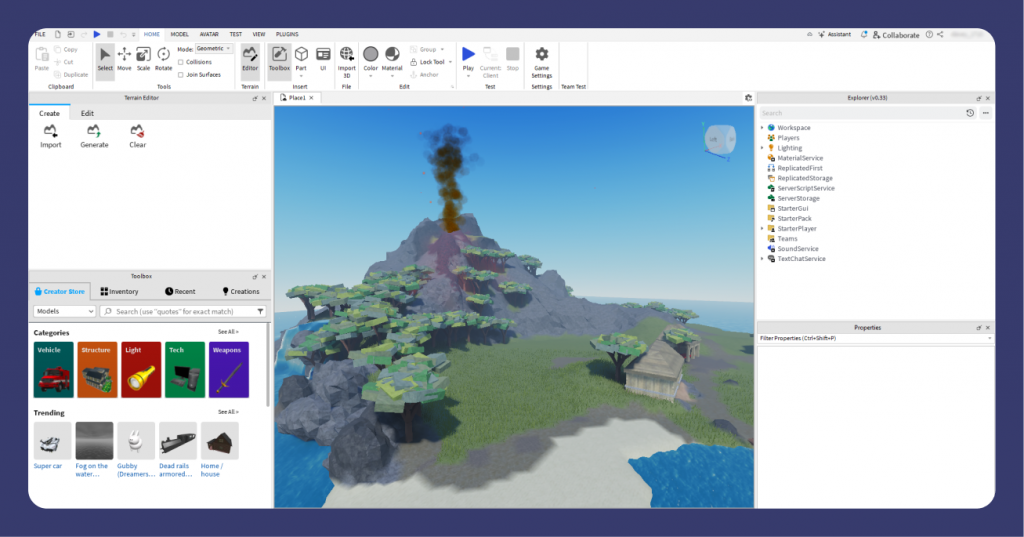Open the Mode Geometric dropdown
The height and width of the screenshot is (537, 1024).
click(x=214, y=48)
